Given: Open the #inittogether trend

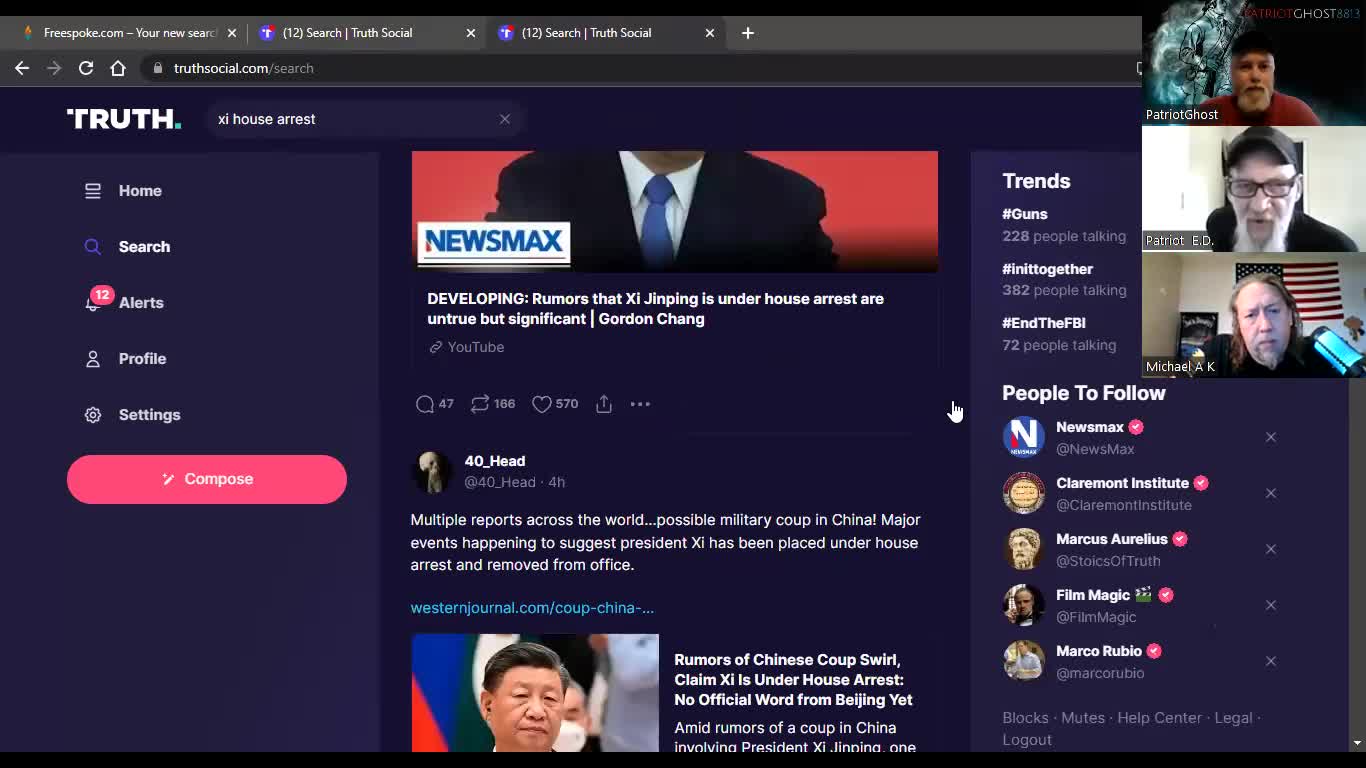Looking at the screenshot, I should pos(1048,269).
